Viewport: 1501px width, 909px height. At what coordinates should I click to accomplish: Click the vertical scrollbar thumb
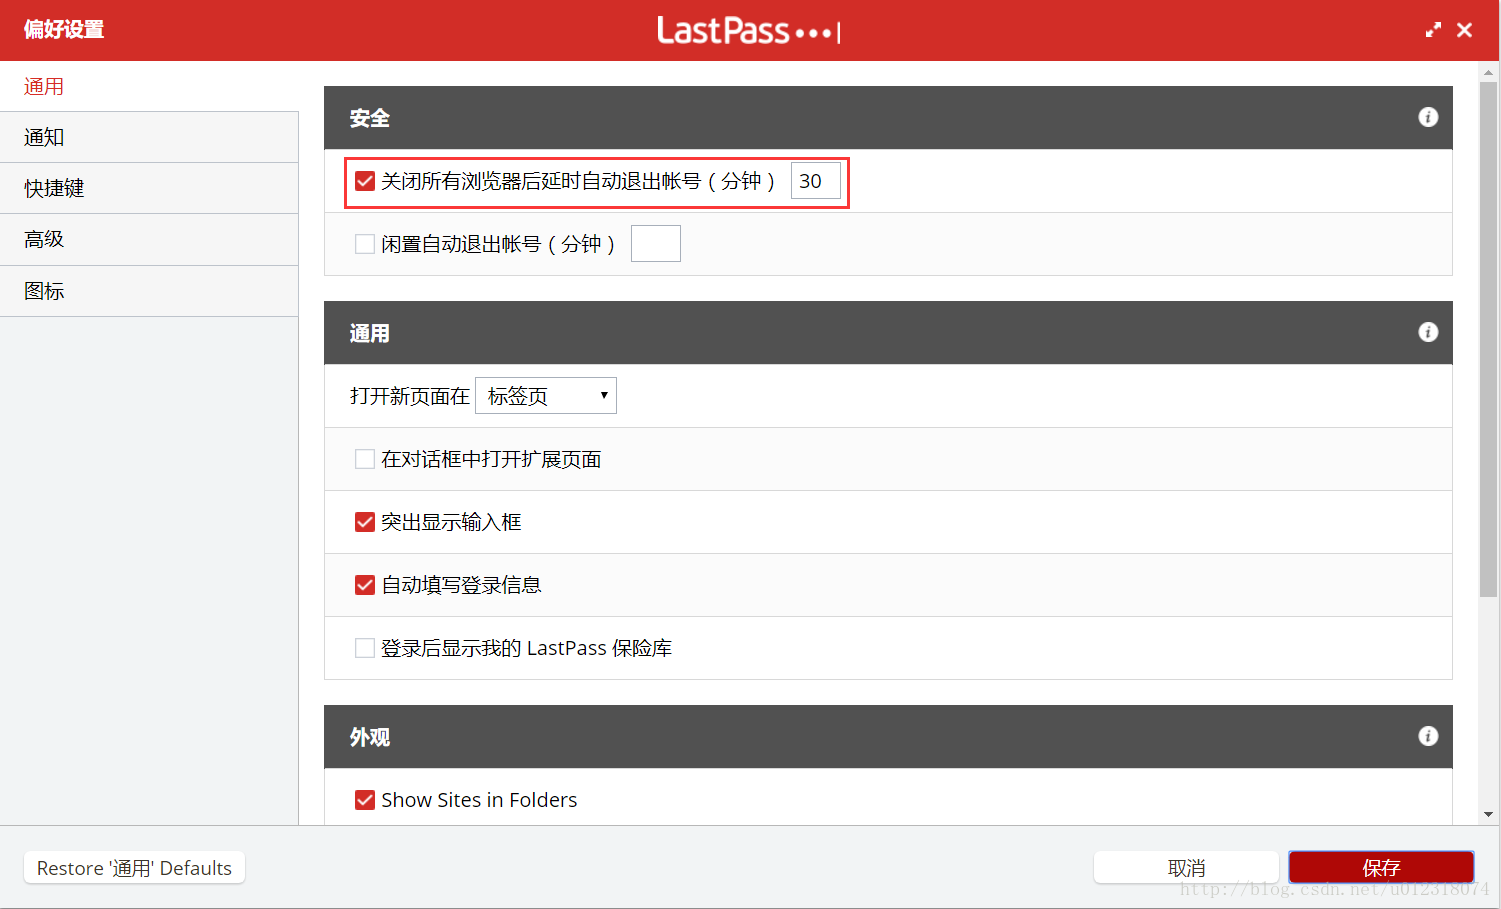coord(1488,340)
